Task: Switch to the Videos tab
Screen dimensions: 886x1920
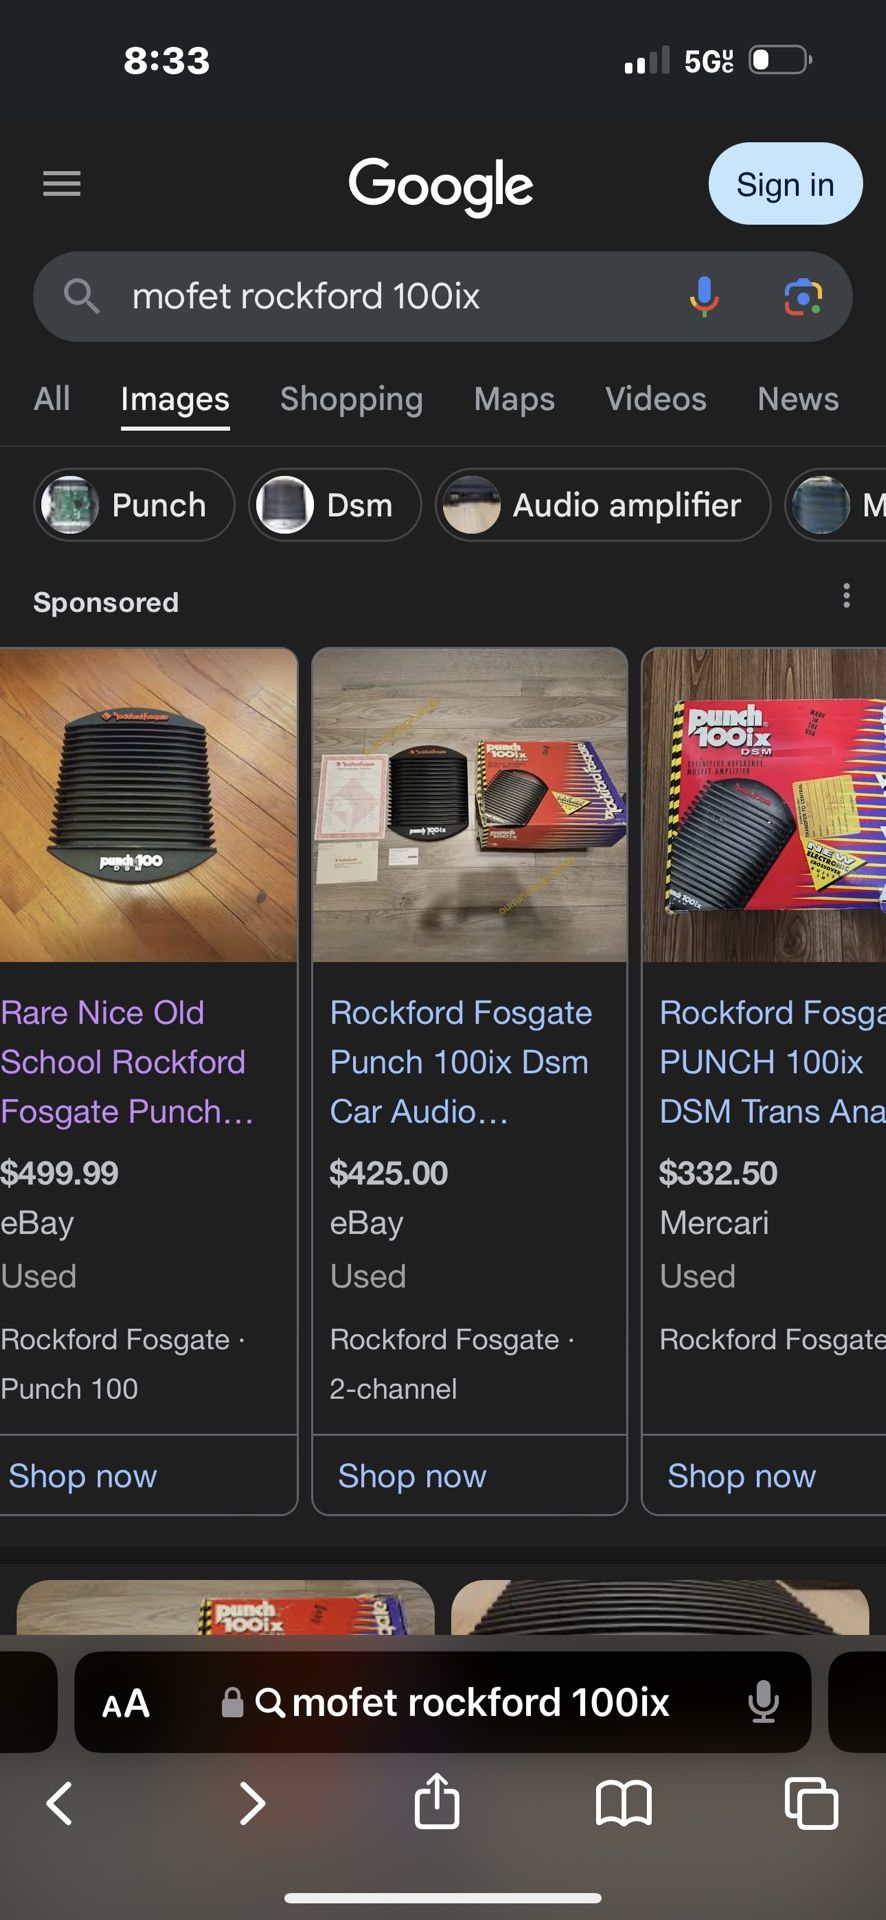Action: pyautogui.click(x=656, y=399)
